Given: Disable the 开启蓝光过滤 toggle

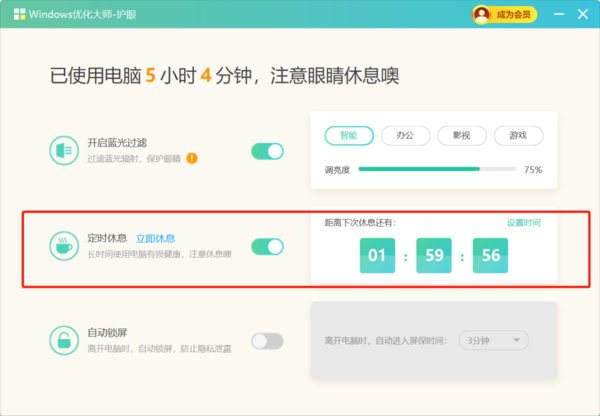Looking at the screenshot, I should coord(267,151).
